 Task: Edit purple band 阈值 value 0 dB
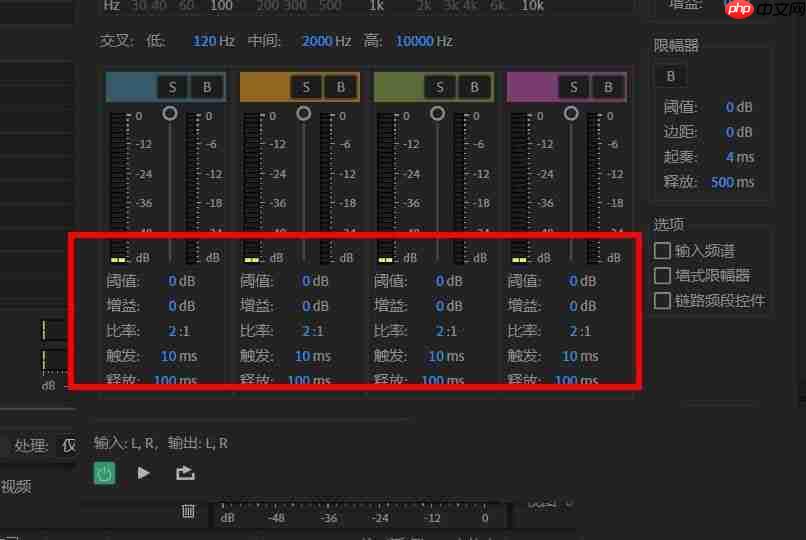[x=582, y=281]
